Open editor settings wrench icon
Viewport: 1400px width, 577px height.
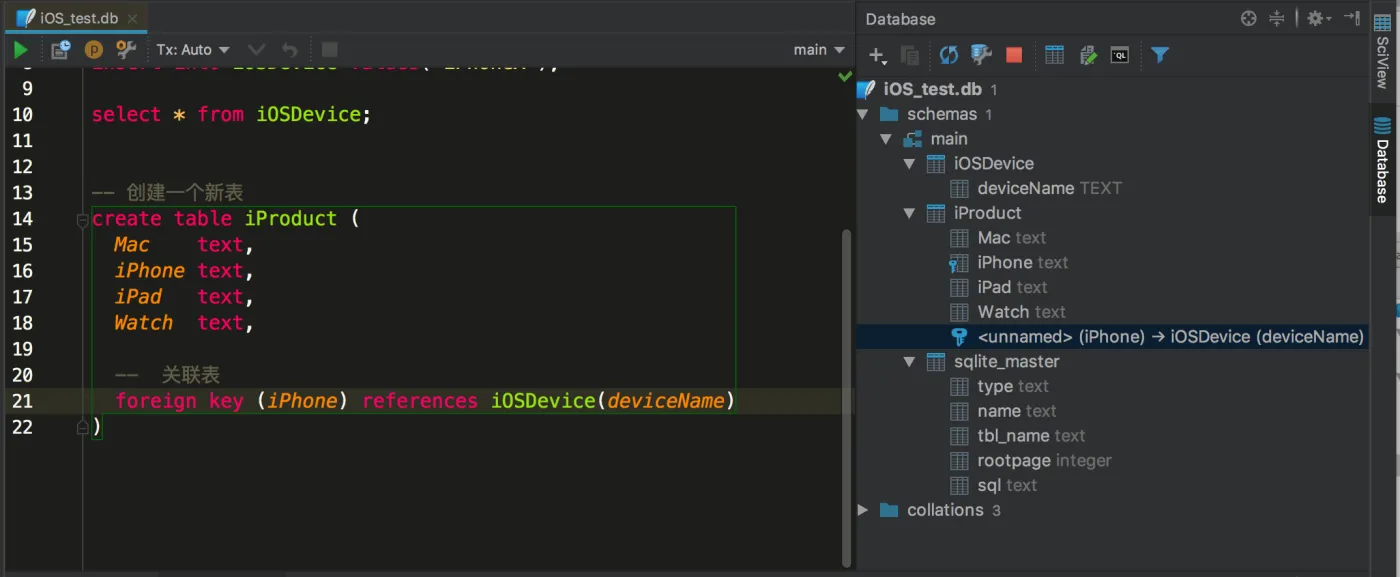[126, 49]
